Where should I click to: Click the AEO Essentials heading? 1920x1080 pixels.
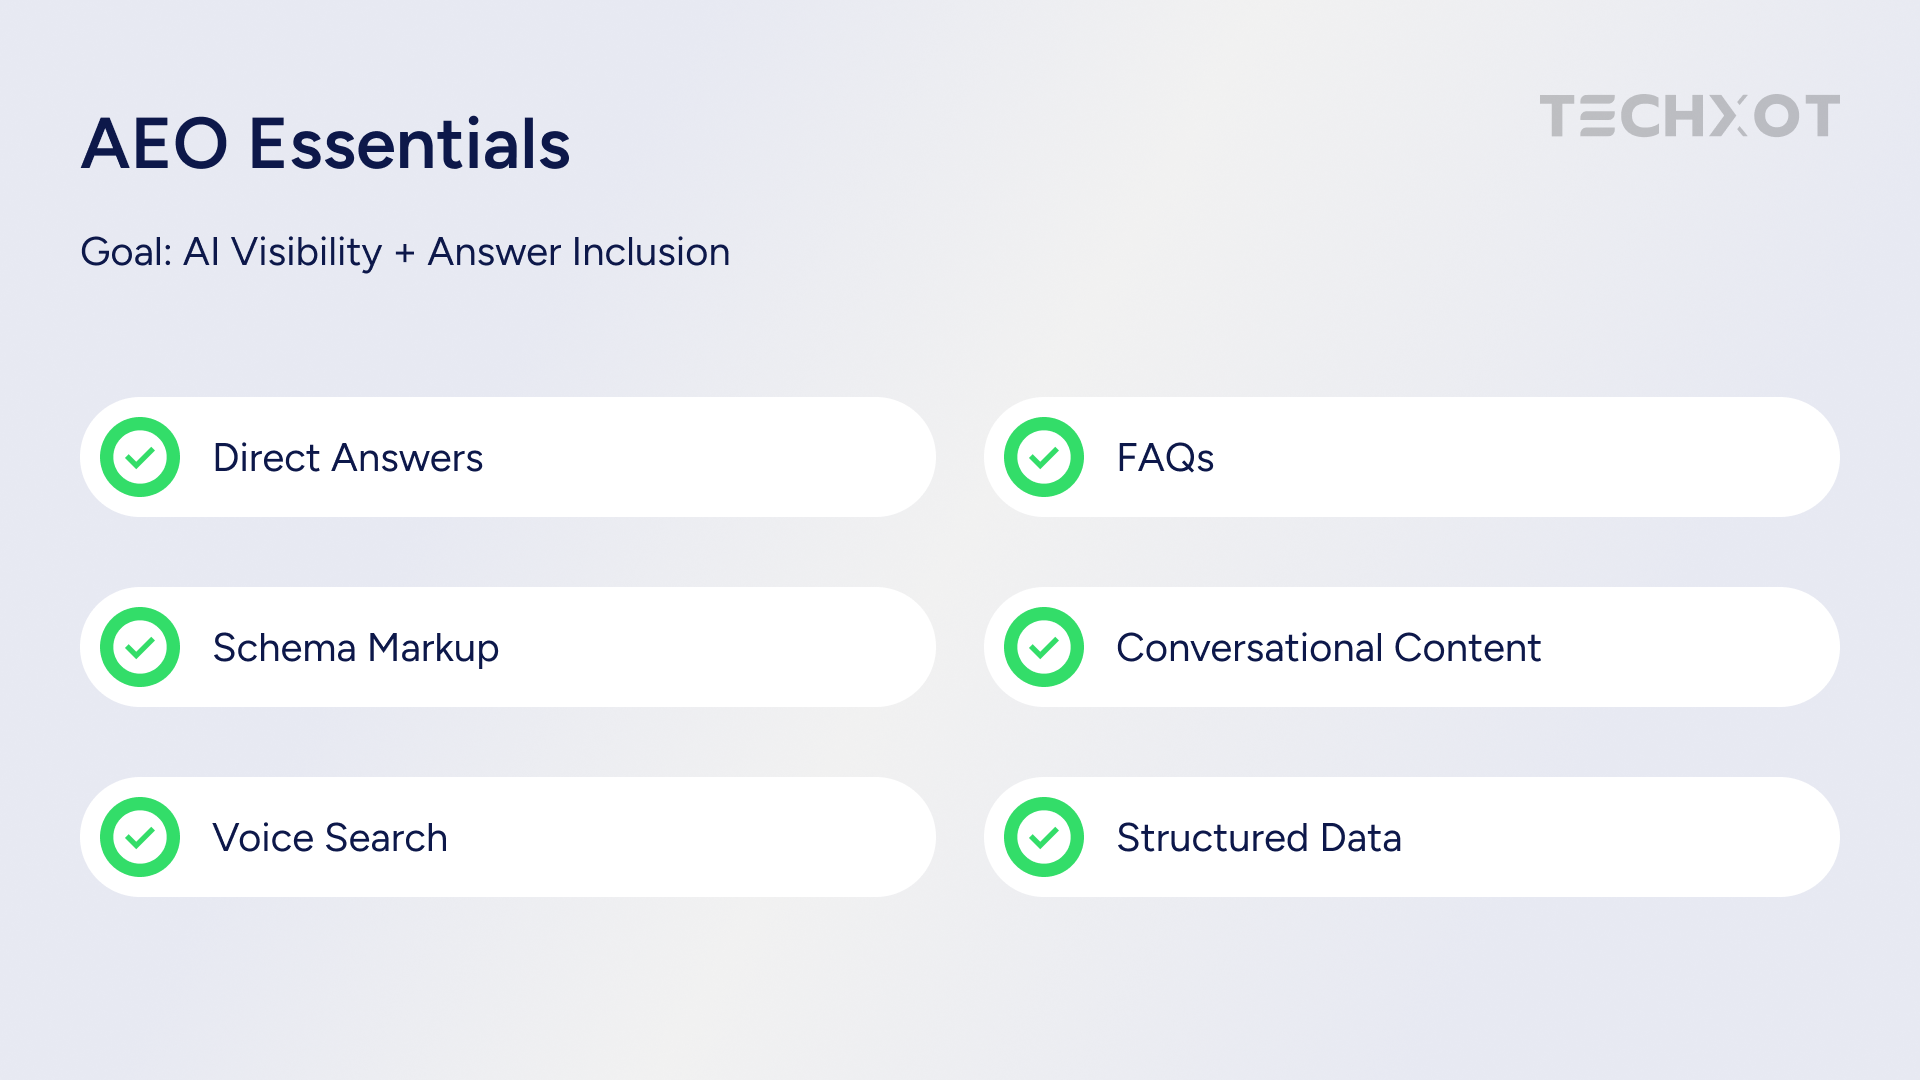pyautogui.click(x=326, y=143)
